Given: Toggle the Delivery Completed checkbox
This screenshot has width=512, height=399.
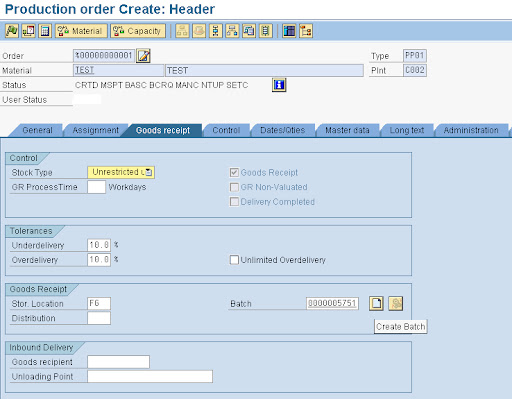Looking at the screenshot, I should (x=234, y=202).
